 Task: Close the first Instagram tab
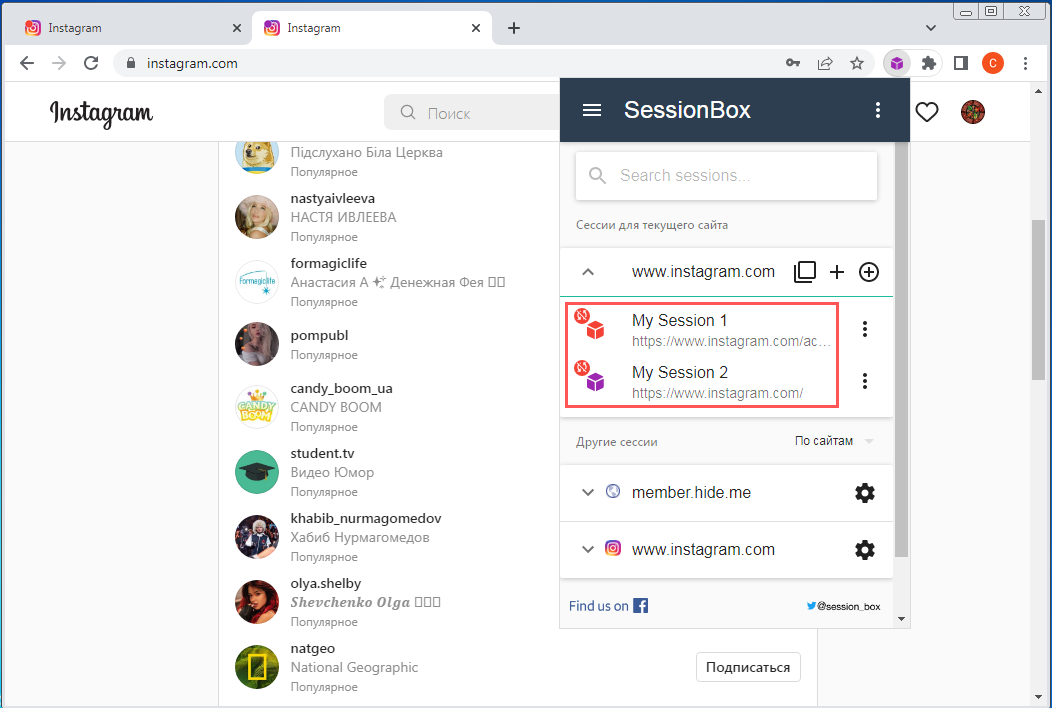tap(237, 28)
